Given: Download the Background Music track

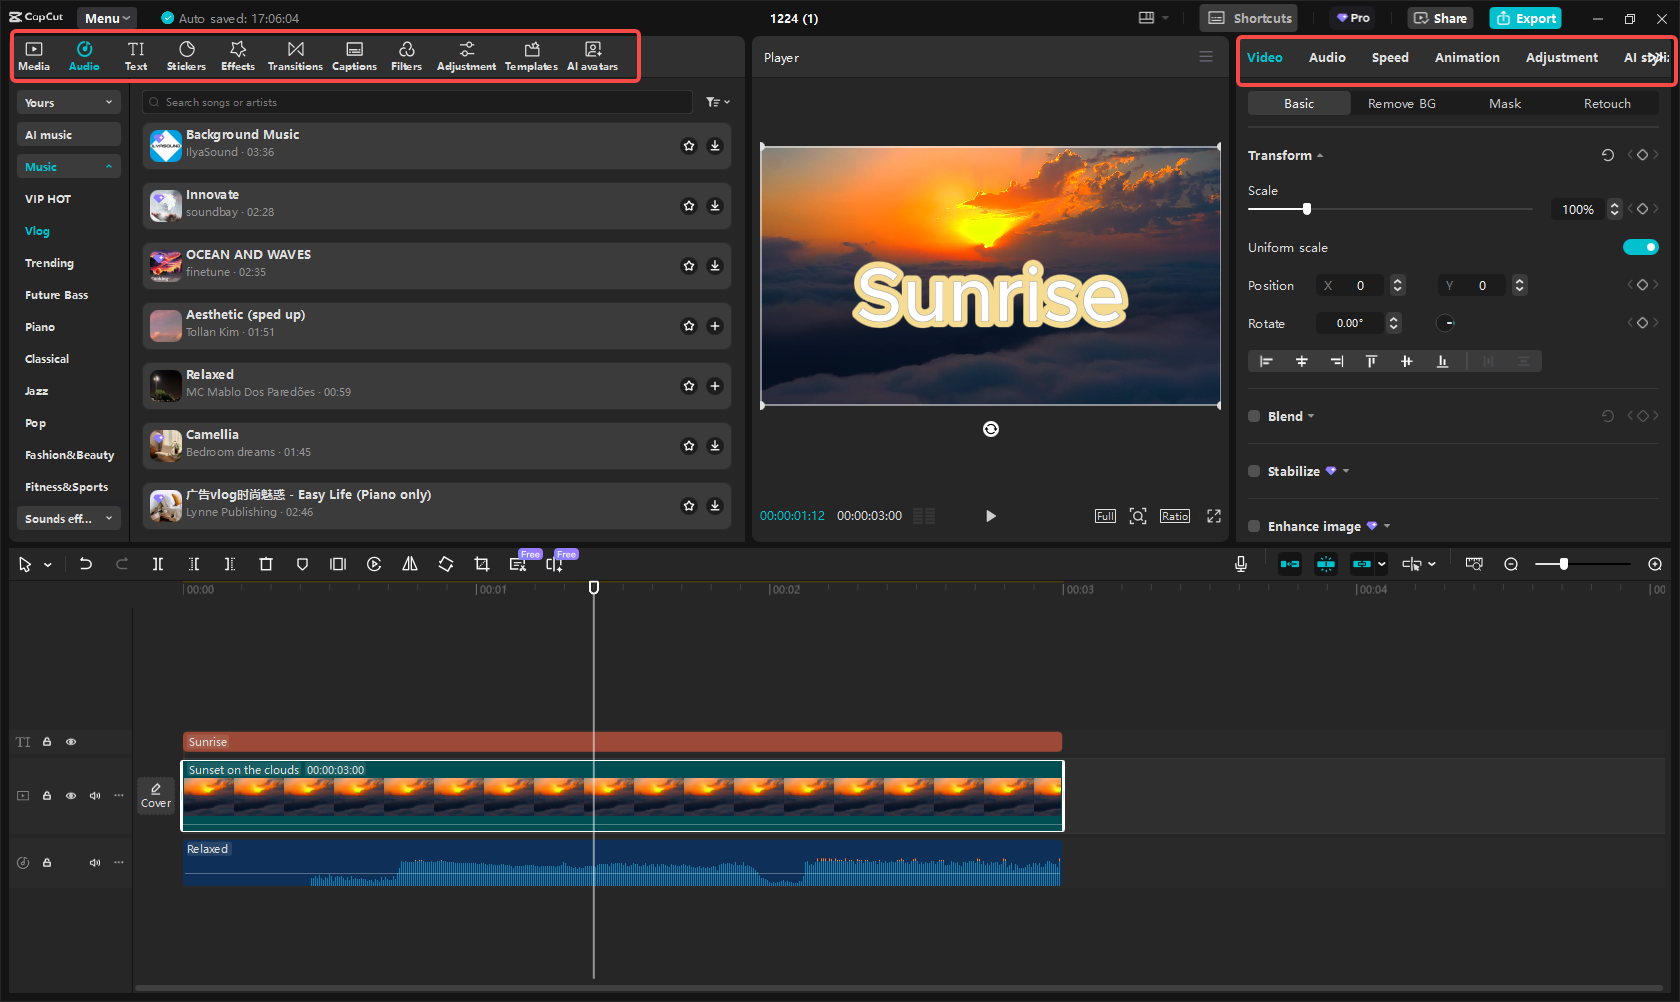Looking at the screenshot, I should coord(715,146).
